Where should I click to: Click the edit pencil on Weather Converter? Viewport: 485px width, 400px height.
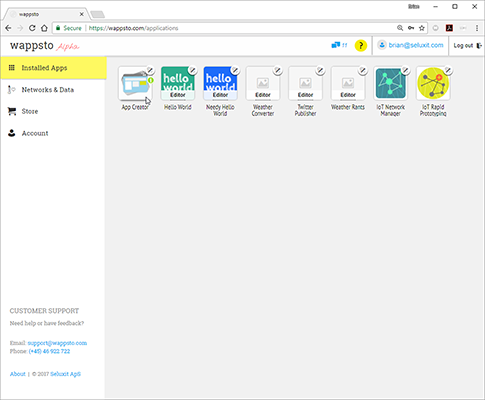point(278,70)
